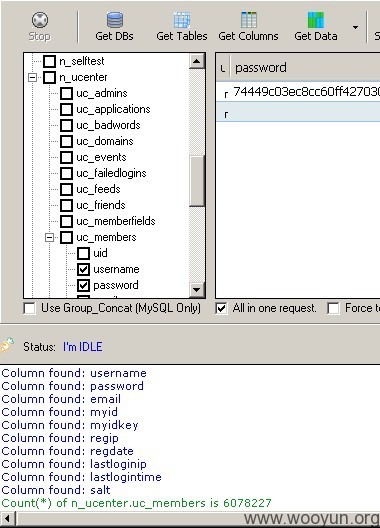Screen dimensions: 380x528
Task: Click the status bar icon beside Status
Action: [x=7, y=345]
